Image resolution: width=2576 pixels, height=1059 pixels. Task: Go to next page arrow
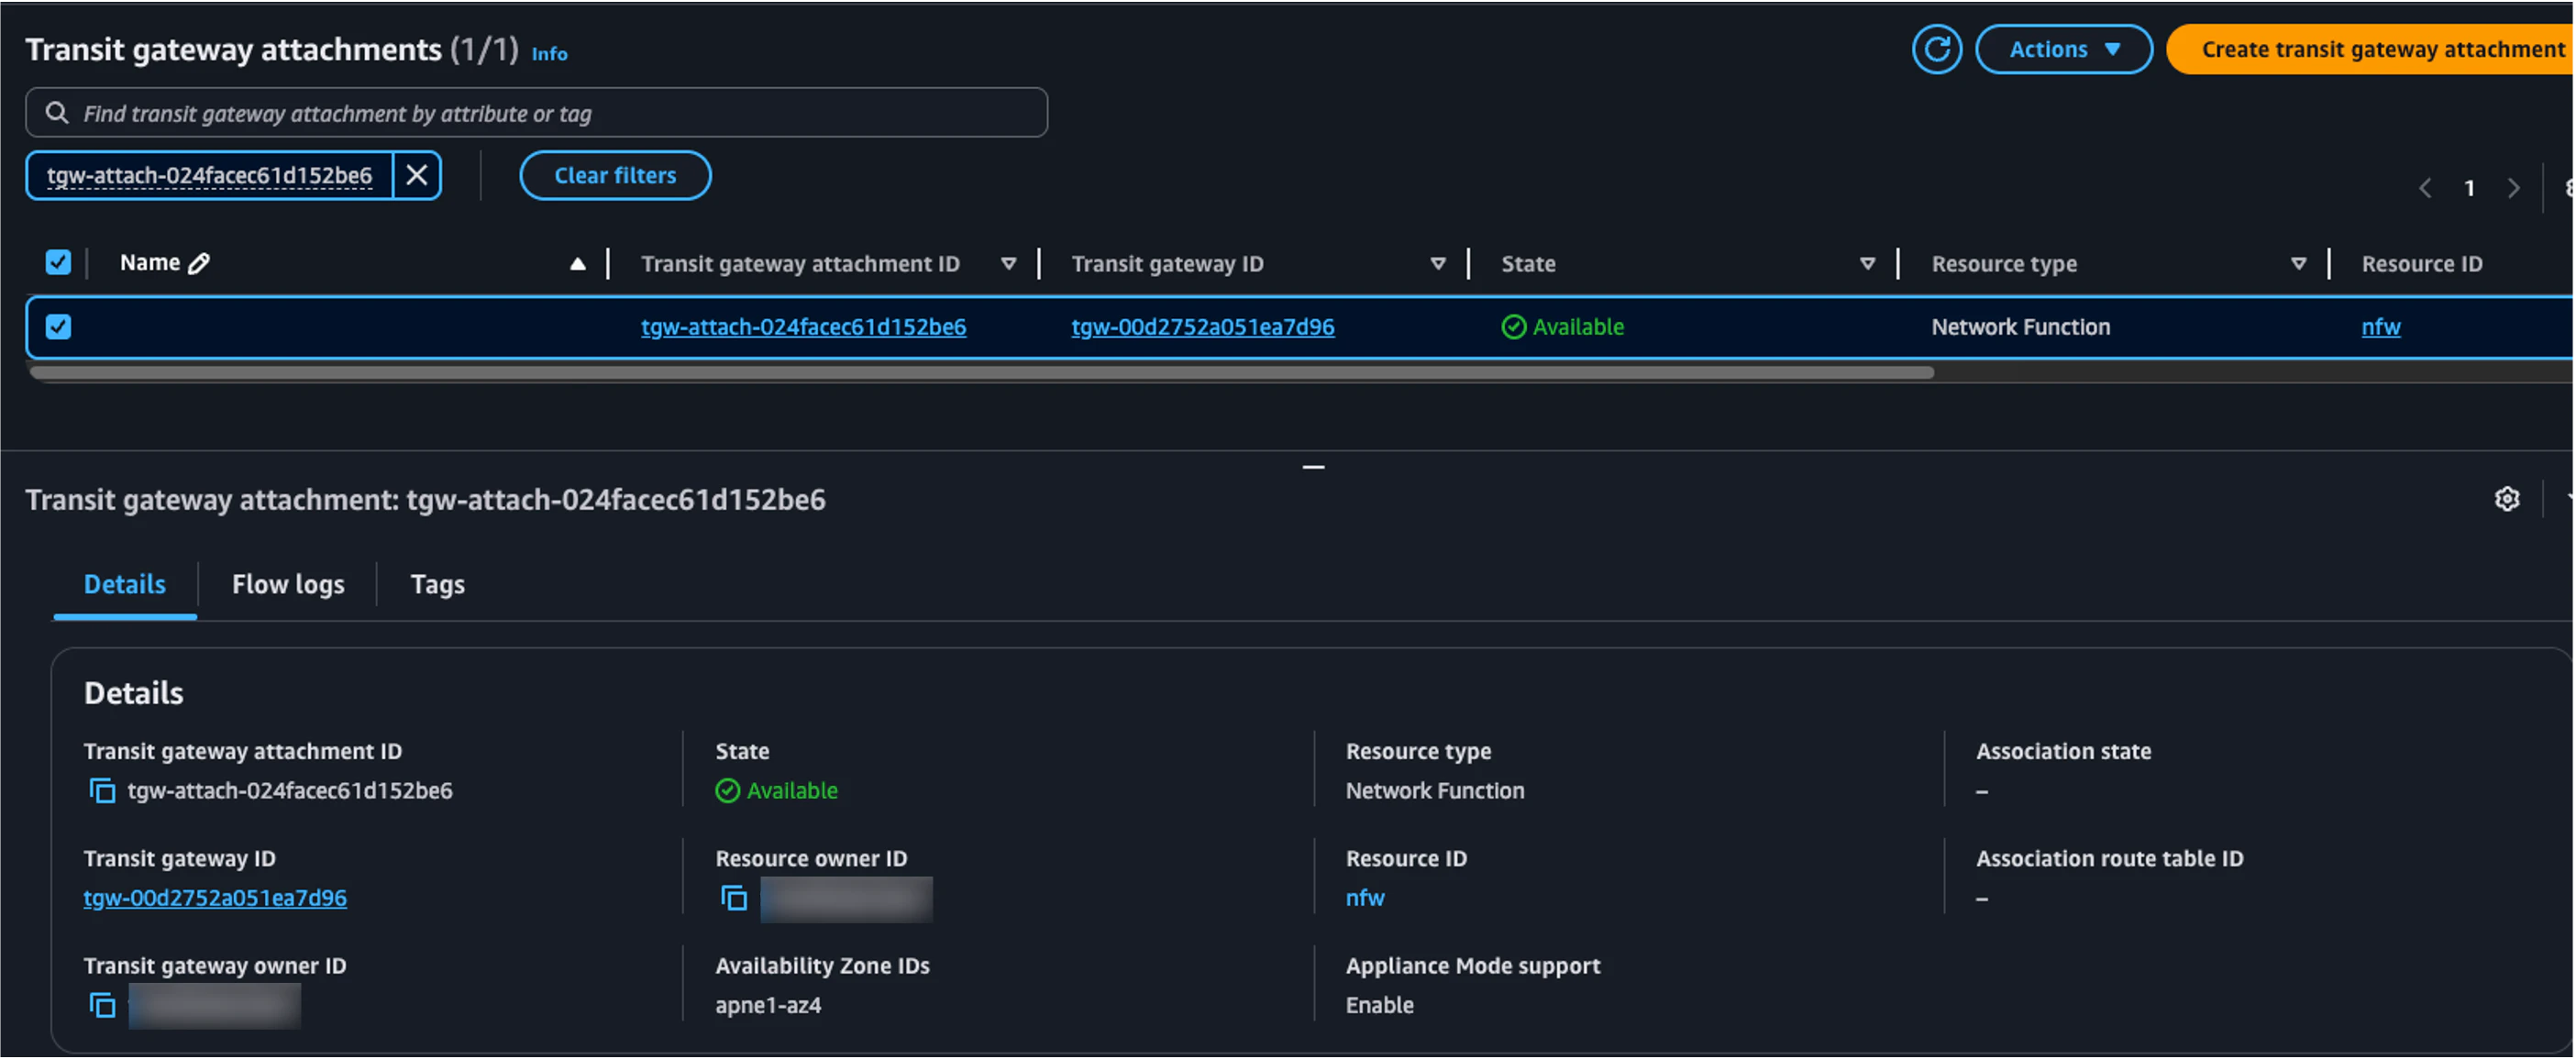coord(2513,188)
